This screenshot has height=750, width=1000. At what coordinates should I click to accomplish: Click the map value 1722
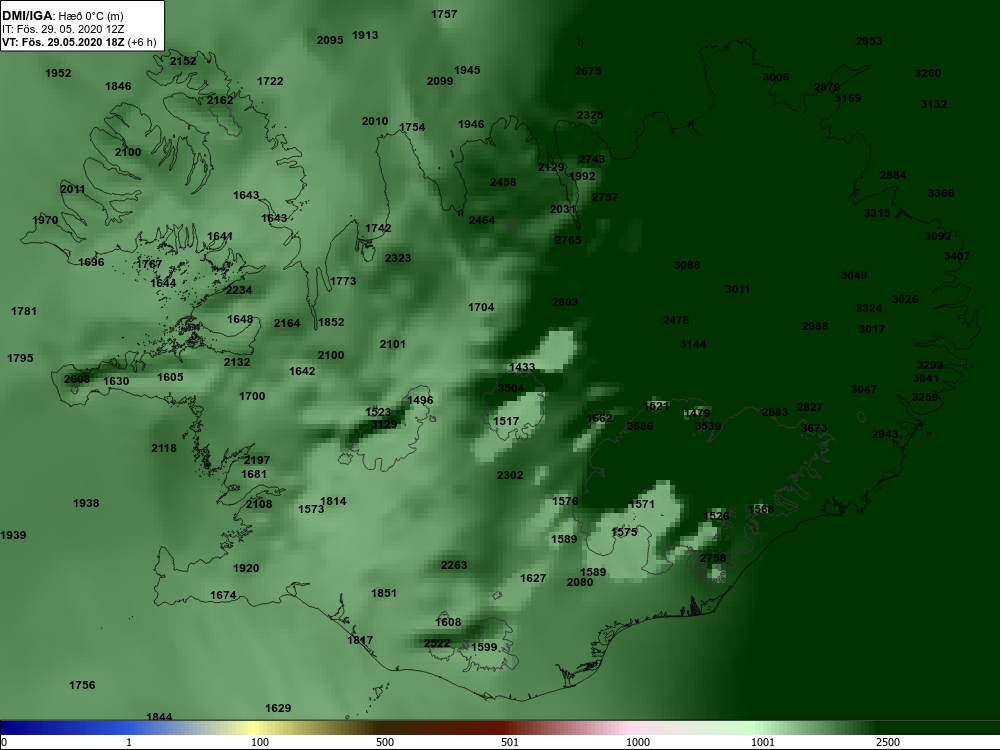270,81
